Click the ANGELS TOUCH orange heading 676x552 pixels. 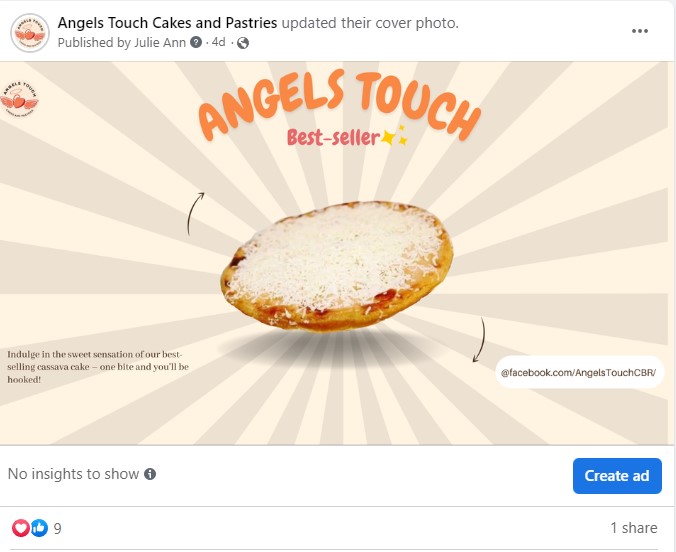(338, 103)
